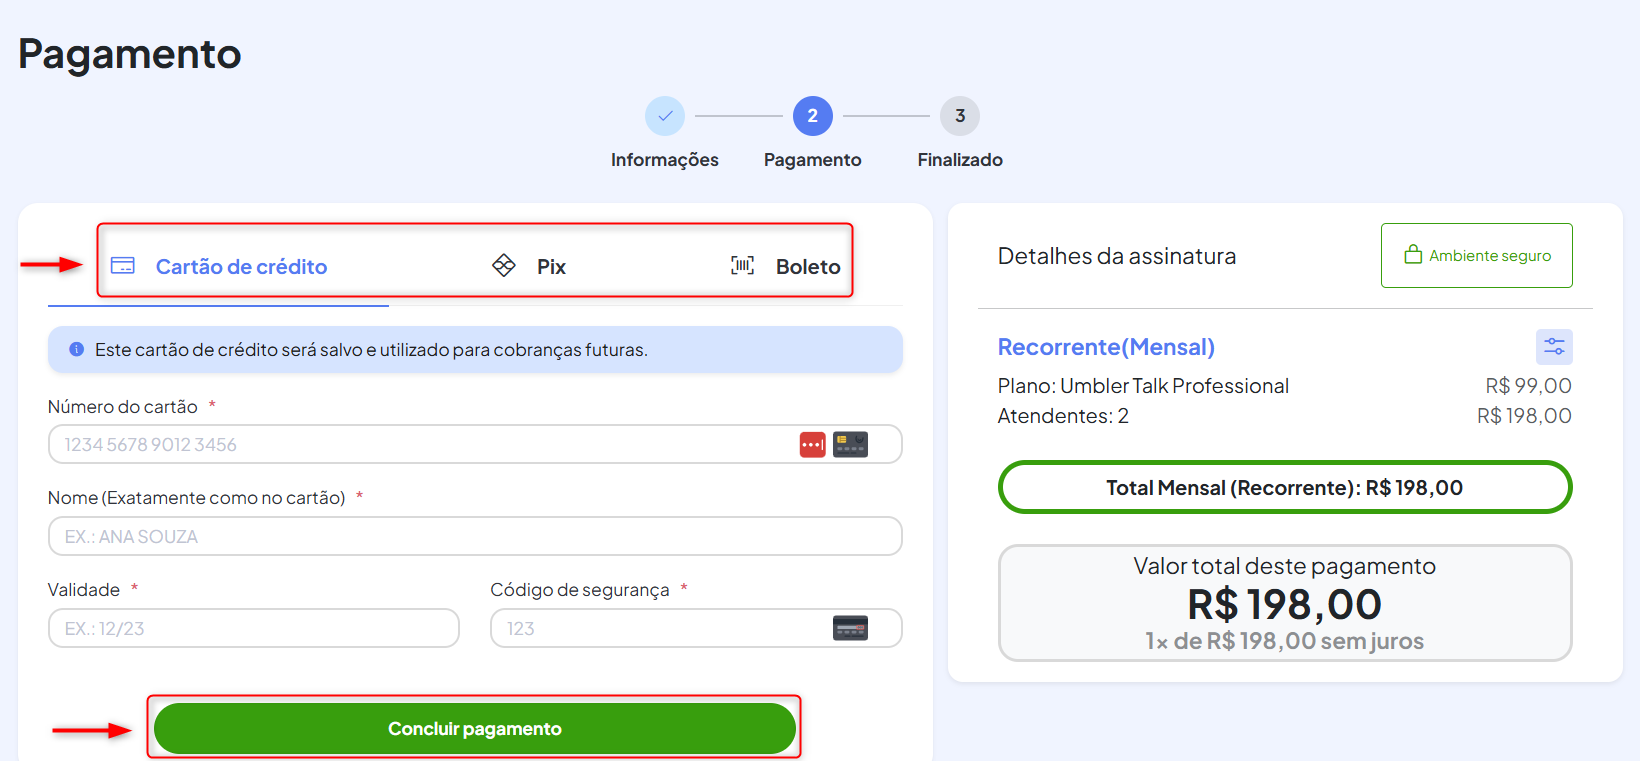
Task: Click the blue info icon in notice banner
Action: (76, 350)
